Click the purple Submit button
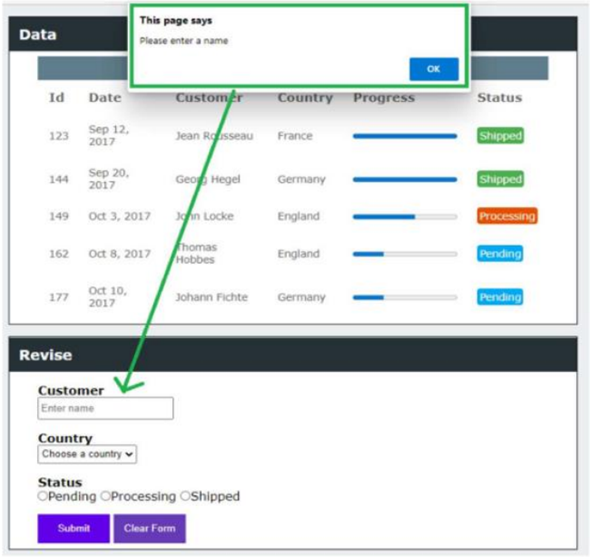This screenshot has width=590, height=557. click(x=74, y=528)
